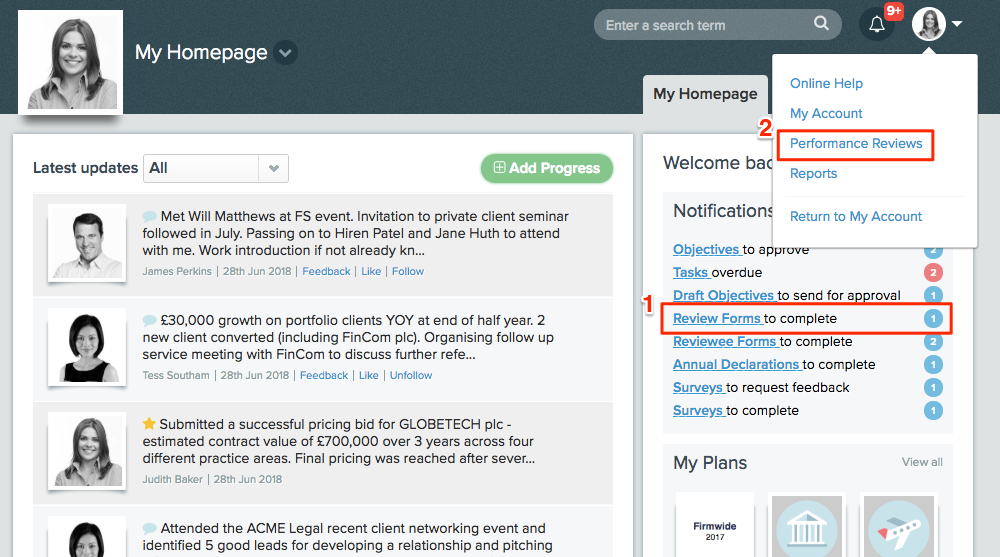Click View all in My Plans
Image resolution: width=1000 pixels, height=557 pixels.
tap(922, 462)
